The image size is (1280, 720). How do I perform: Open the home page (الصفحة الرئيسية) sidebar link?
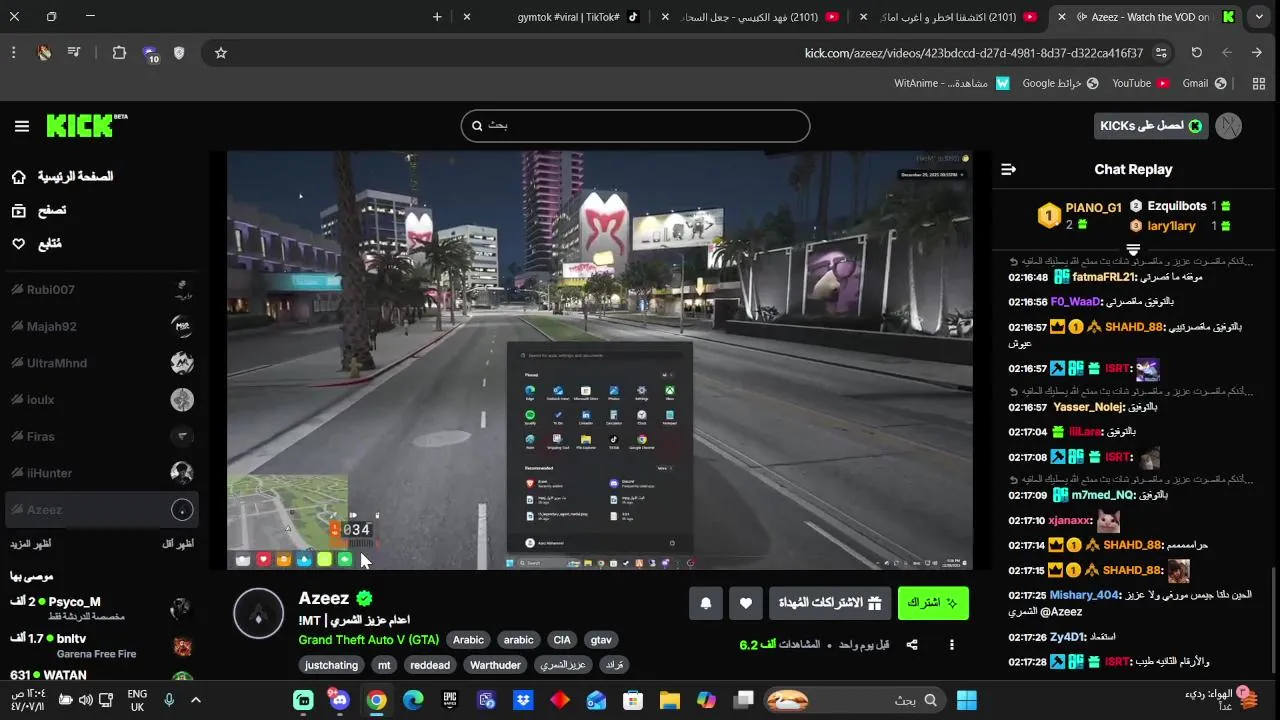point(62,177)
